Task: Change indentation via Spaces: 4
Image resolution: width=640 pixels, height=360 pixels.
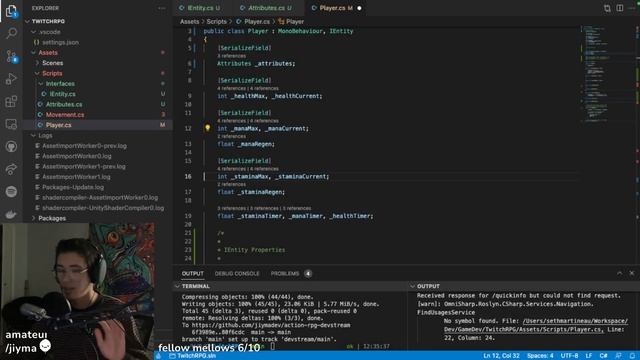Action: tap(540, 356)
